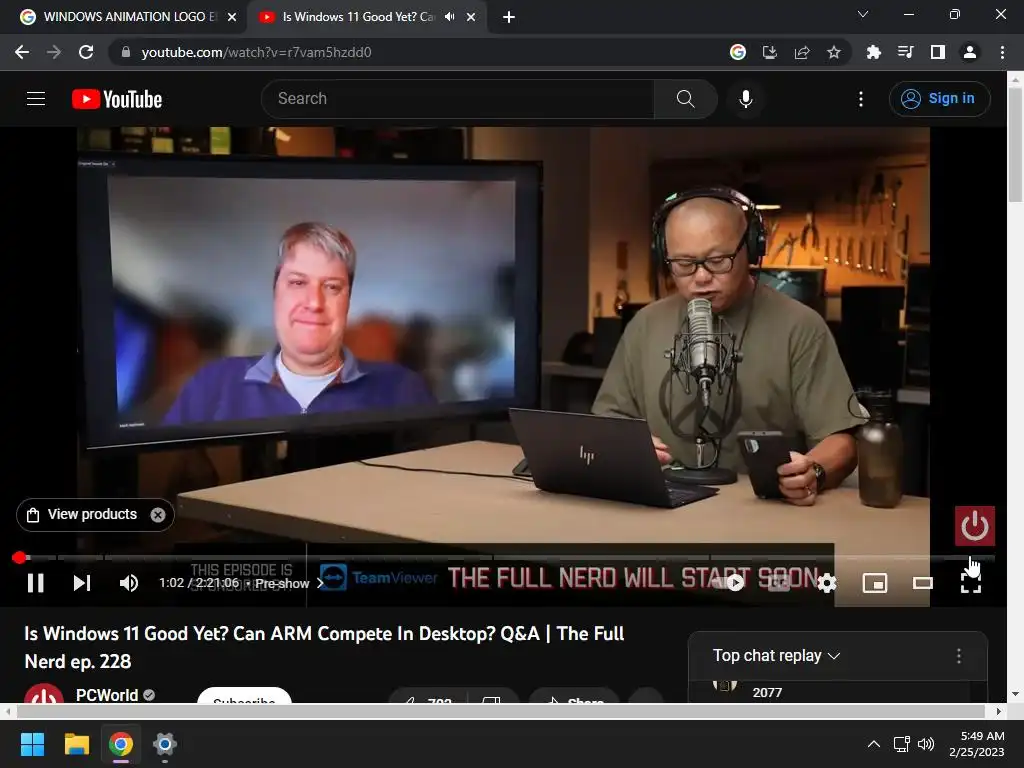The width and height of the screenshot is (1024, 768).
Task: Mute the video volume speaker icon
Action: 129,583
